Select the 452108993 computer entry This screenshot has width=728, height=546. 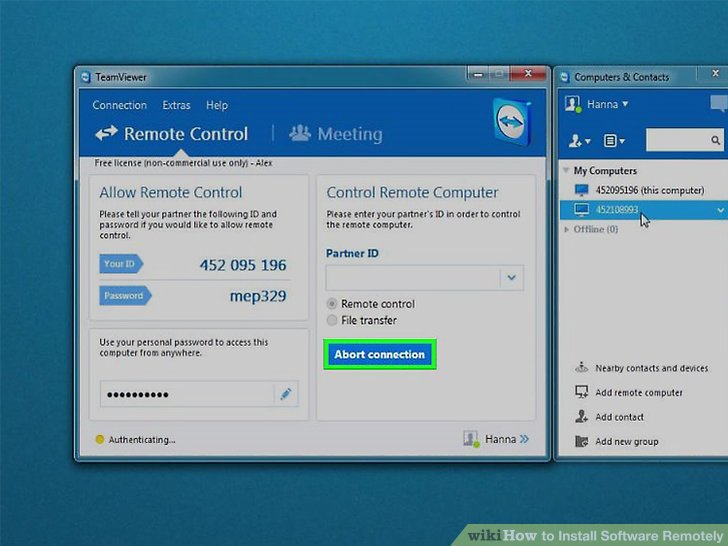pos(644,210)
